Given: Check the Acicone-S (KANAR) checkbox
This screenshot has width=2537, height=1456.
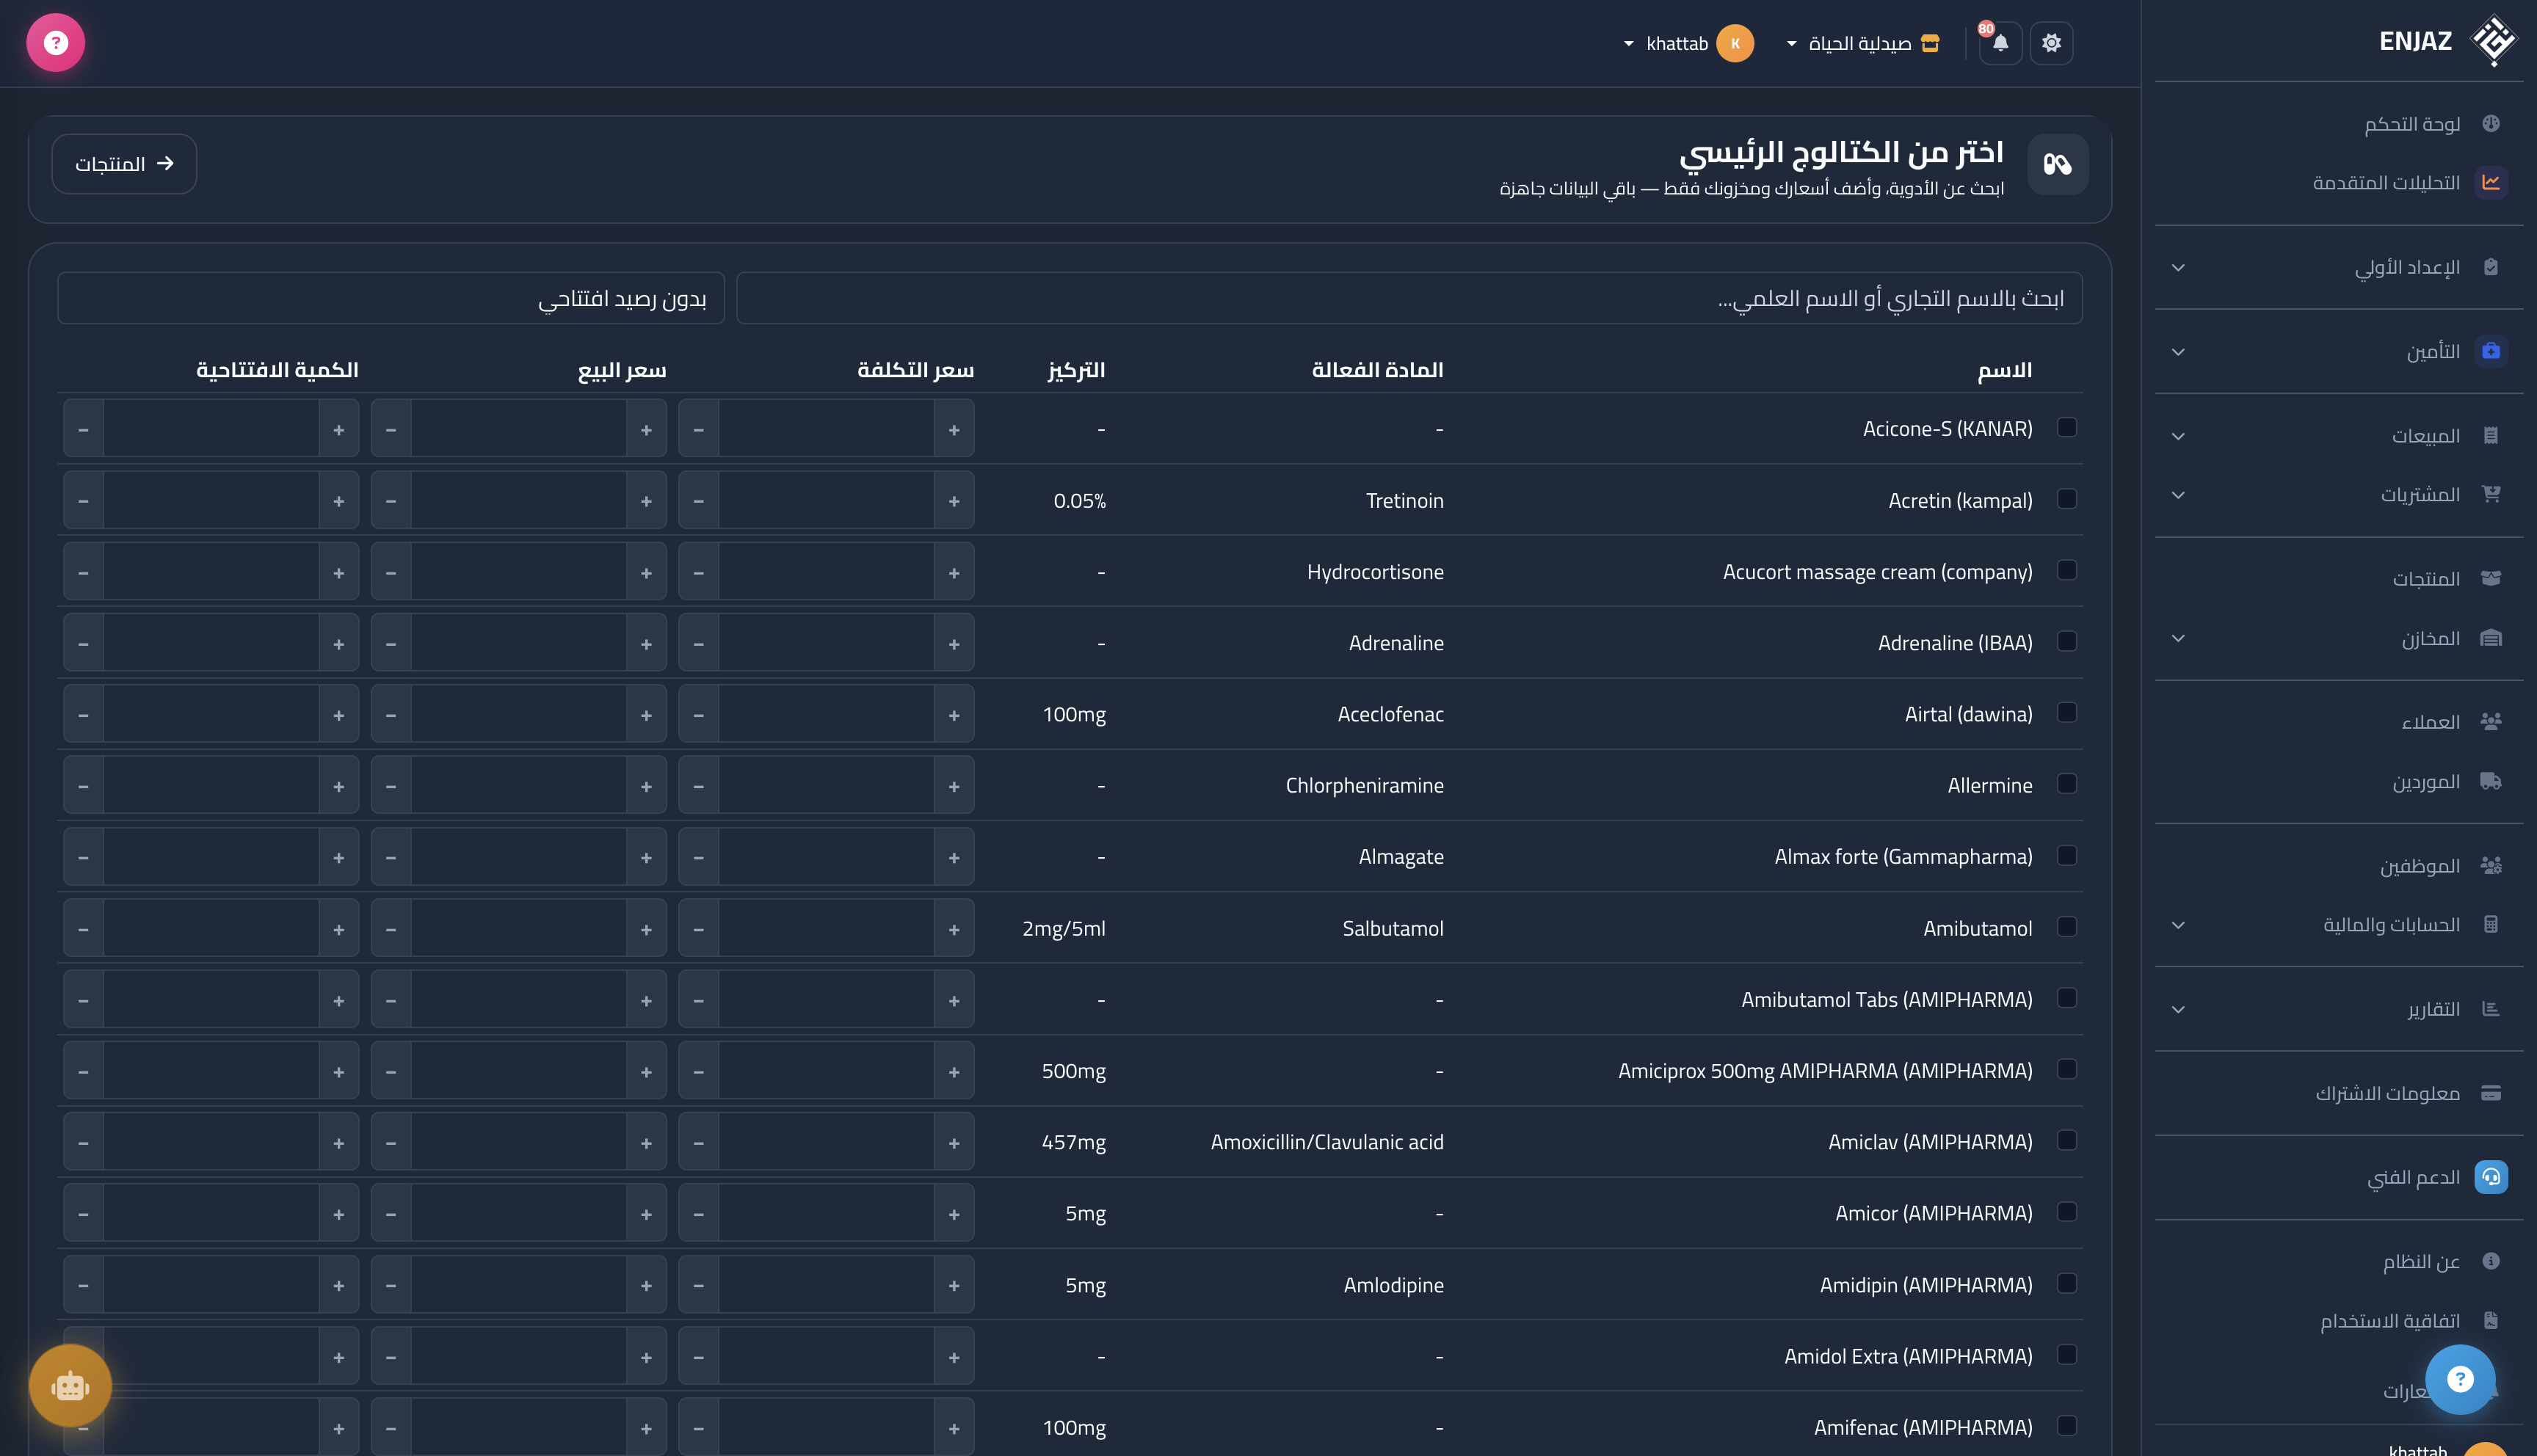Looking at the screenshot, I should (2067, 427).
